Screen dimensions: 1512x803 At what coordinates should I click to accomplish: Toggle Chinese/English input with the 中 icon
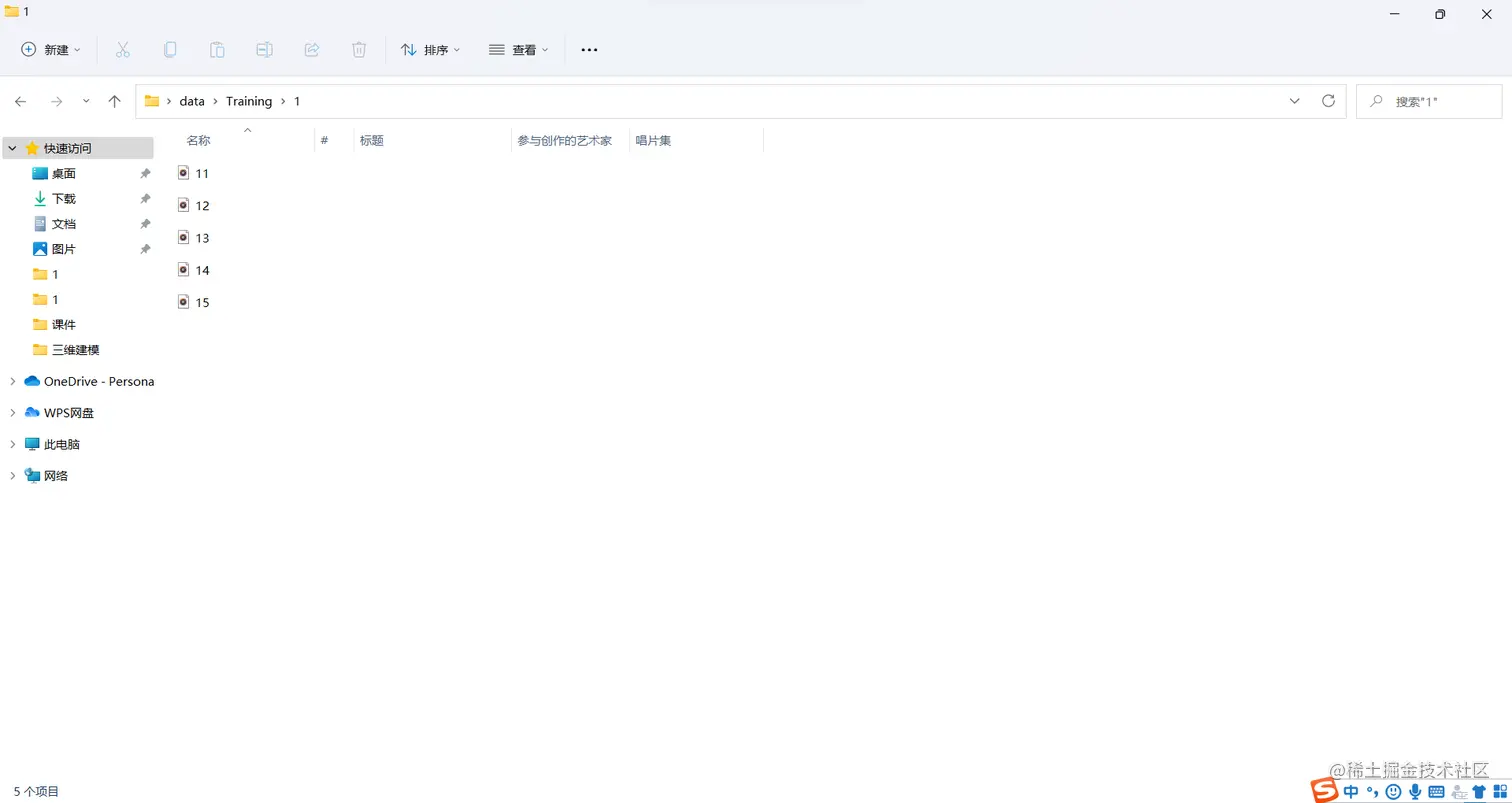point(1351,791)
